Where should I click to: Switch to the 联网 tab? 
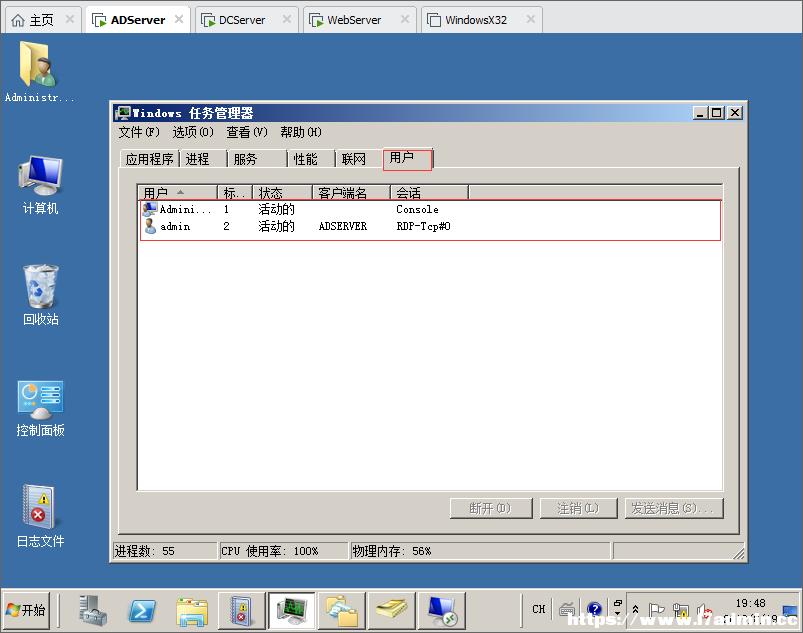pos(359,159)
